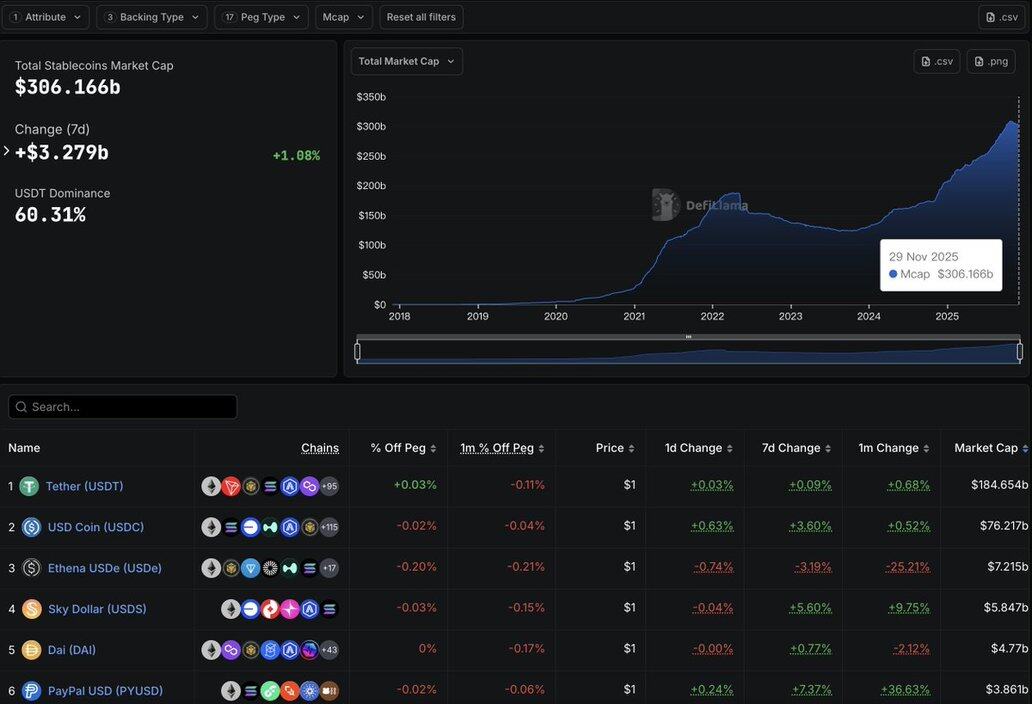This screenshot has height=704, width=1032.
Task: Click the Sky Dollar (USDS) coin icon
Action: pyautogui.click(x=31, y=609)
